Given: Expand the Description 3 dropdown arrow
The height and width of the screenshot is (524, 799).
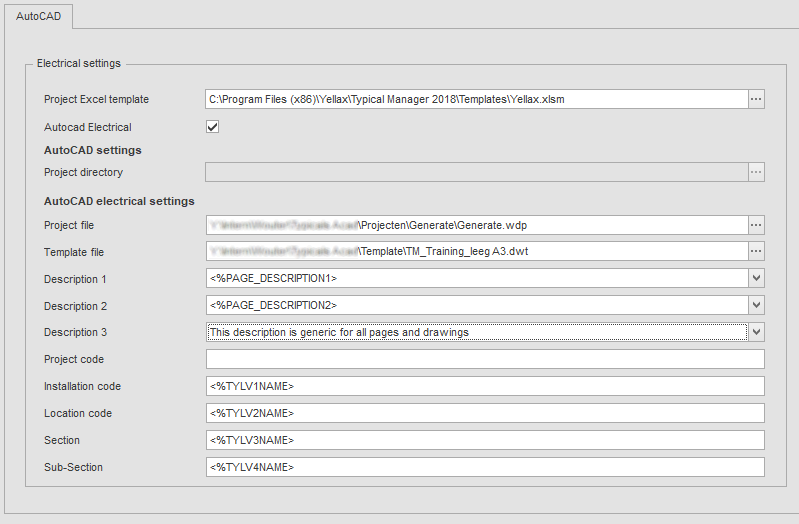Looking at the screenshot, I should pyautogui.click(x=756, y=332).
